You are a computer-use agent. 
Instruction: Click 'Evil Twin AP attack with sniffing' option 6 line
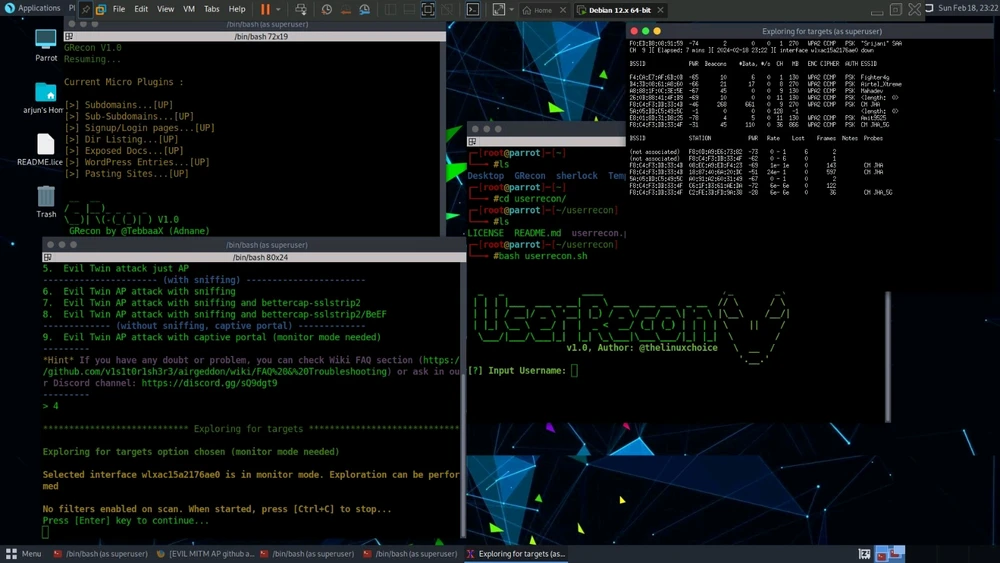[x=139, y=291]
